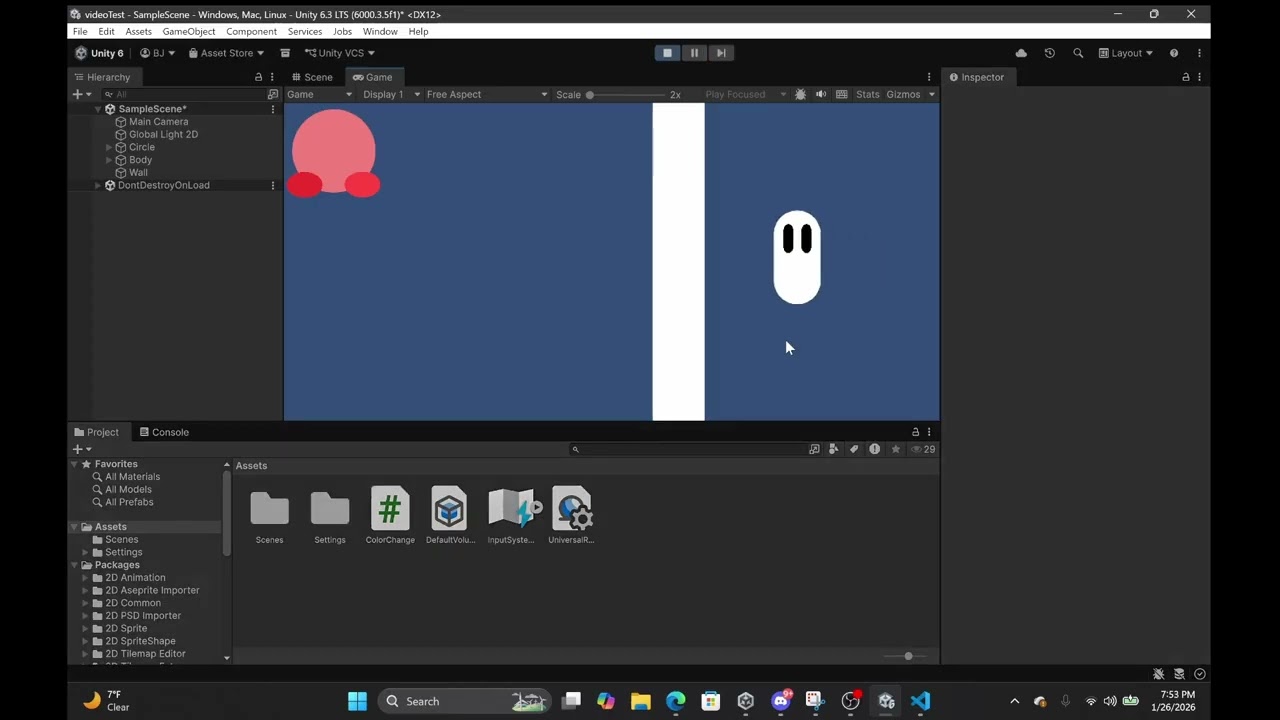
Task: Stop play mode with the Play button
Action: coord(667,53)
